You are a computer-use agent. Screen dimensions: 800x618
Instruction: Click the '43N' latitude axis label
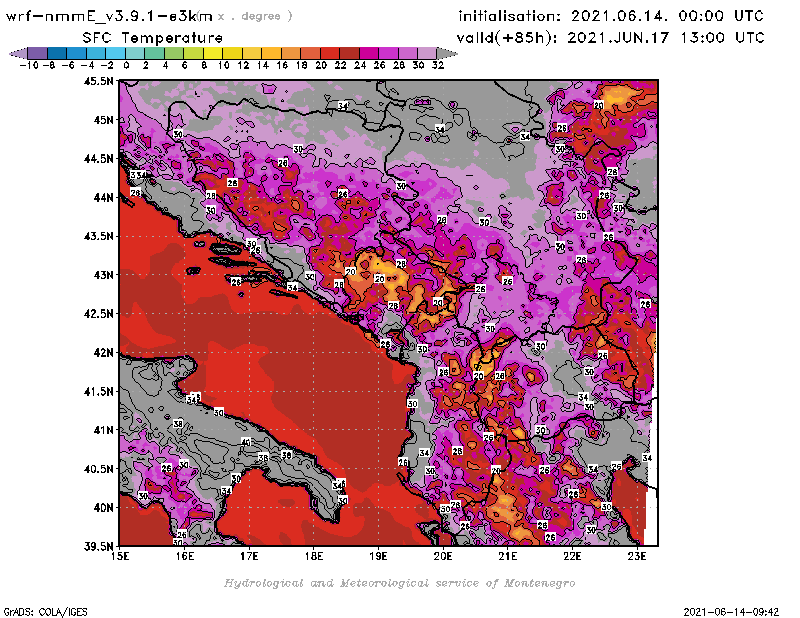coord(103,275)
